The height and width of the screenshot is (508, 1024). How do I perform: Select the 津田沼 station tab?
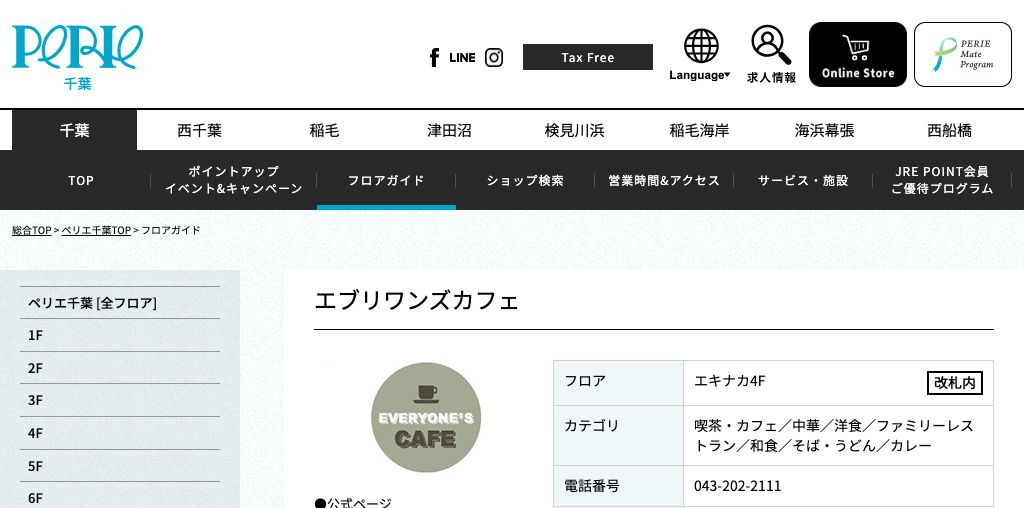[x=449, y=131]
